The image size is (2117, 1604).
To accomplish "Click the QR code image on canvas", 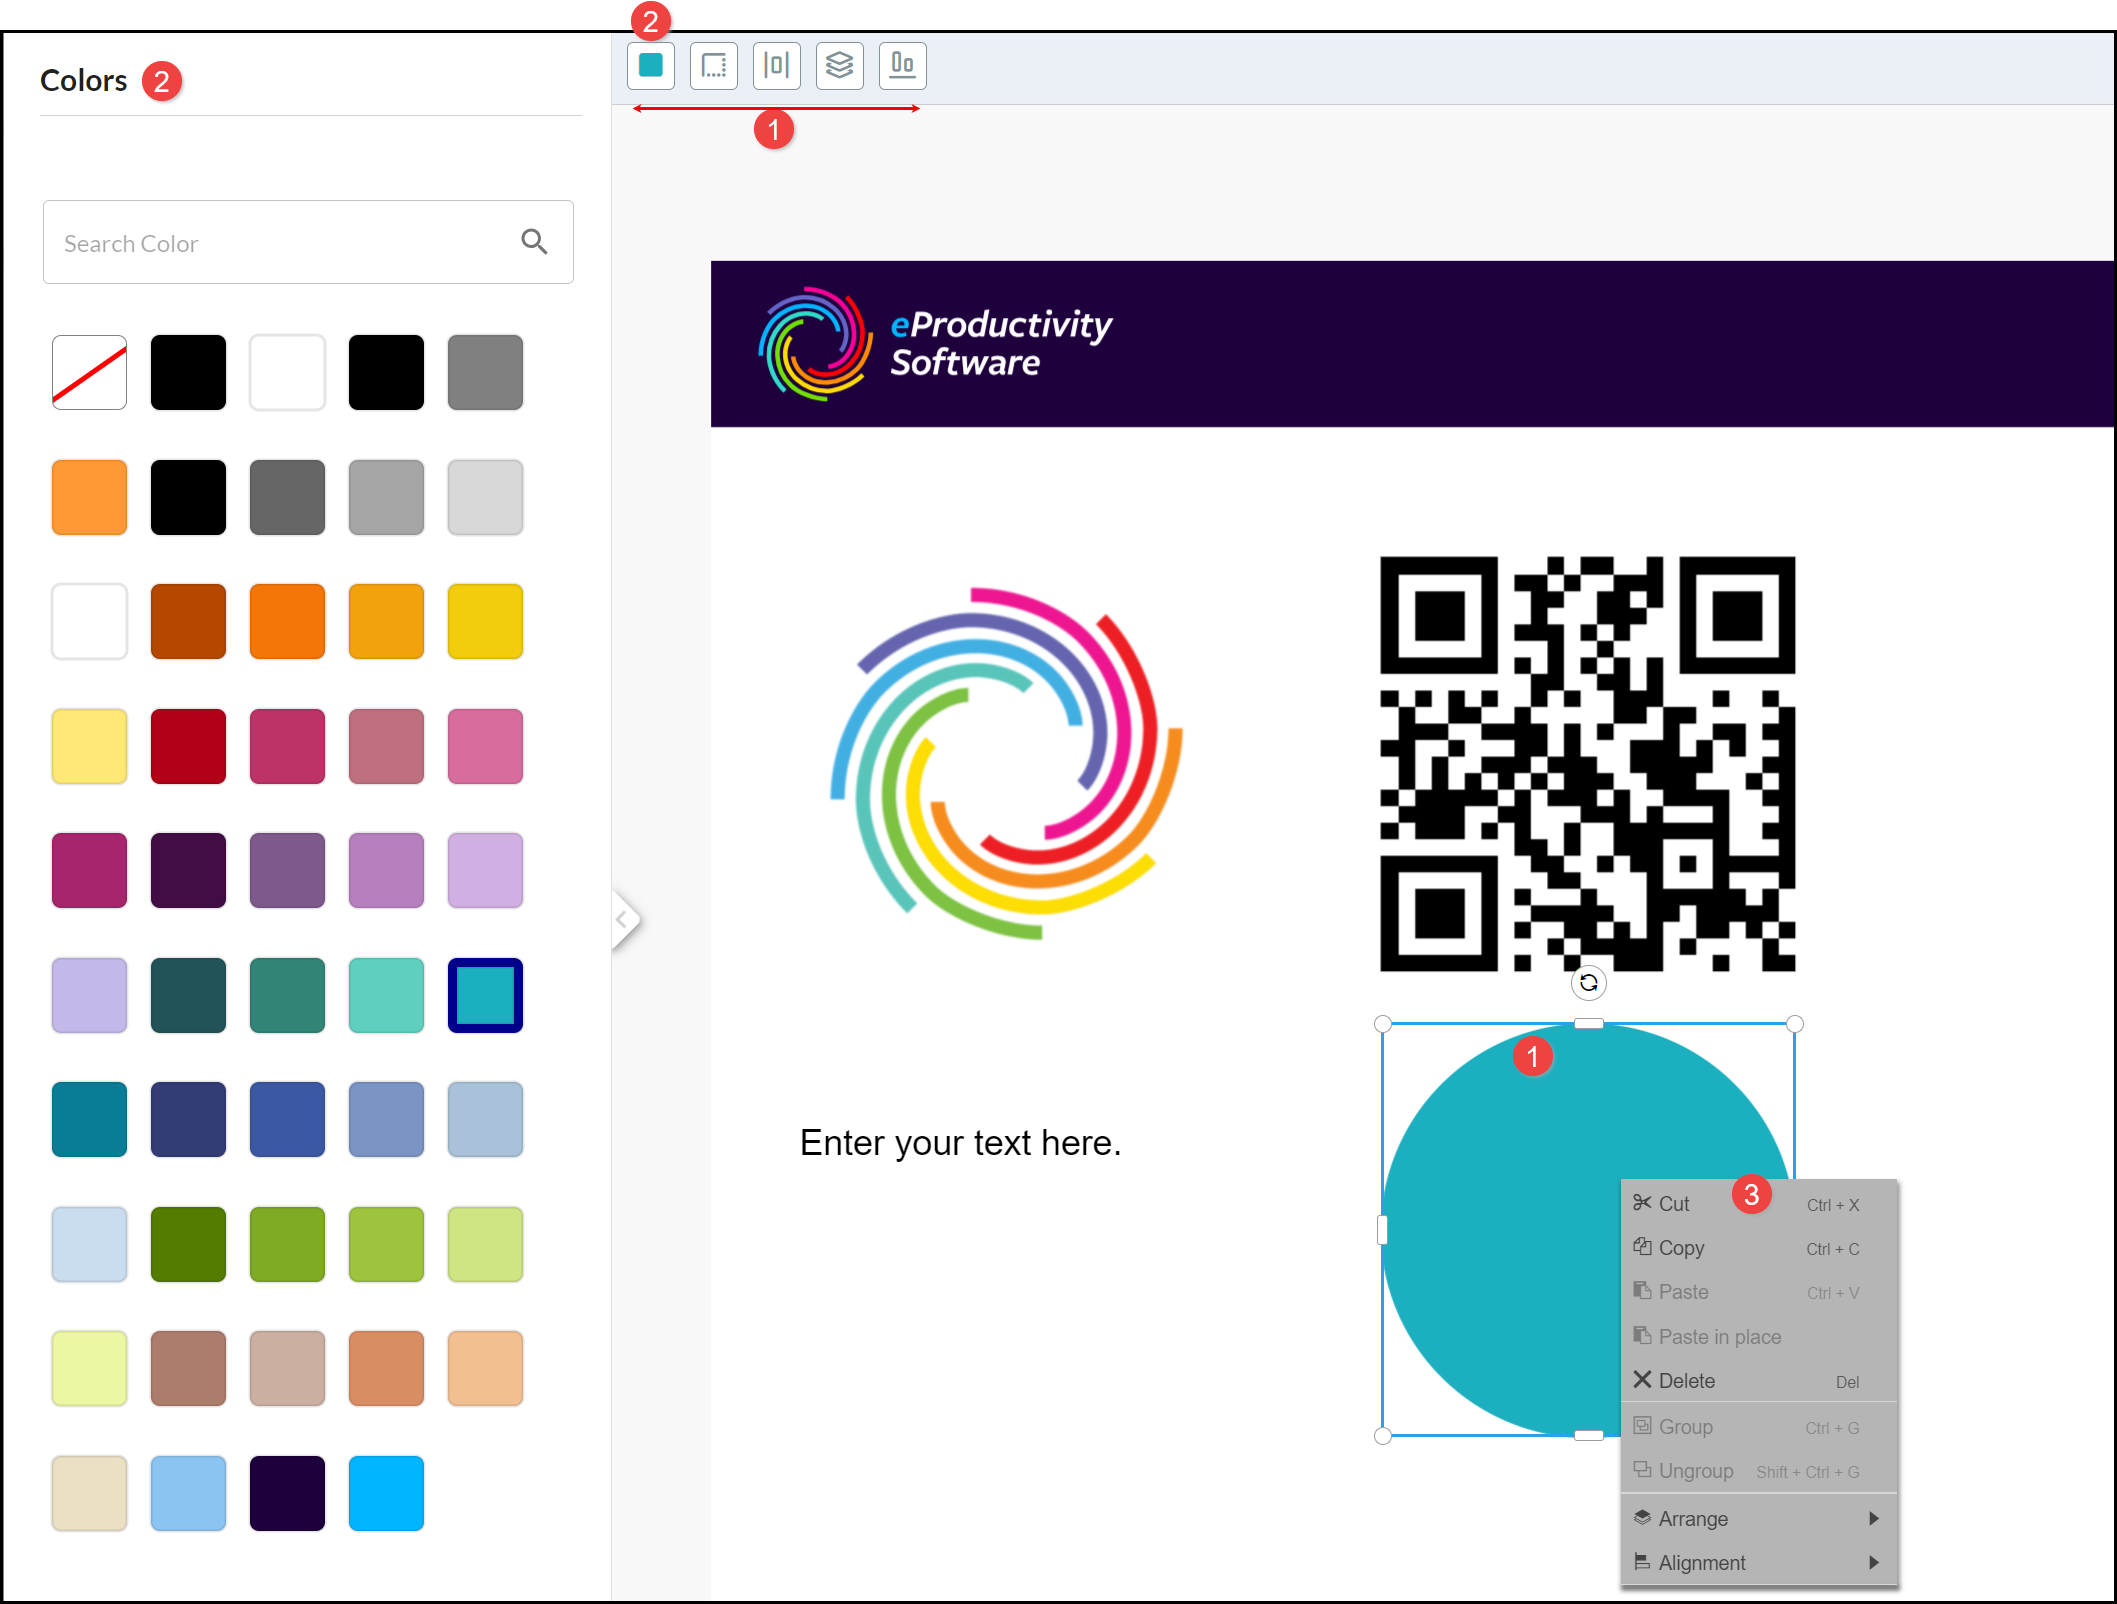I will (1587, 764).
